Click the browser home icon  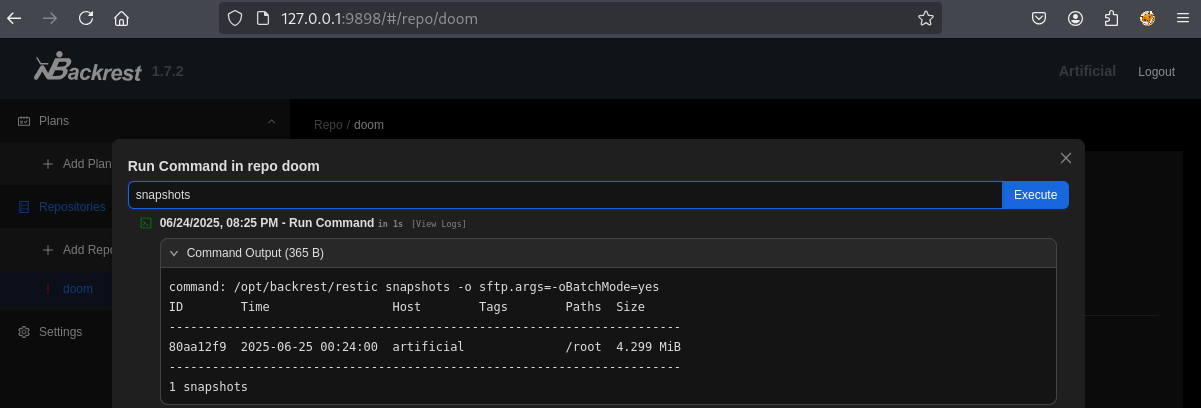[x=121, y=18]
